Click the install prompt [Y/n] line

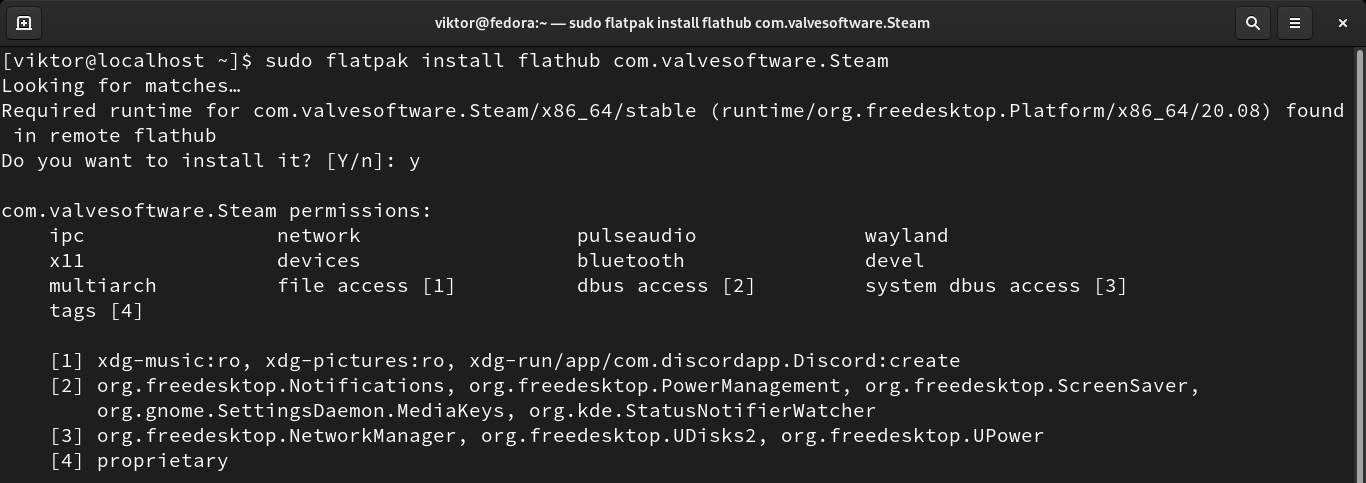pyautogui.click(x=210, y=161)
